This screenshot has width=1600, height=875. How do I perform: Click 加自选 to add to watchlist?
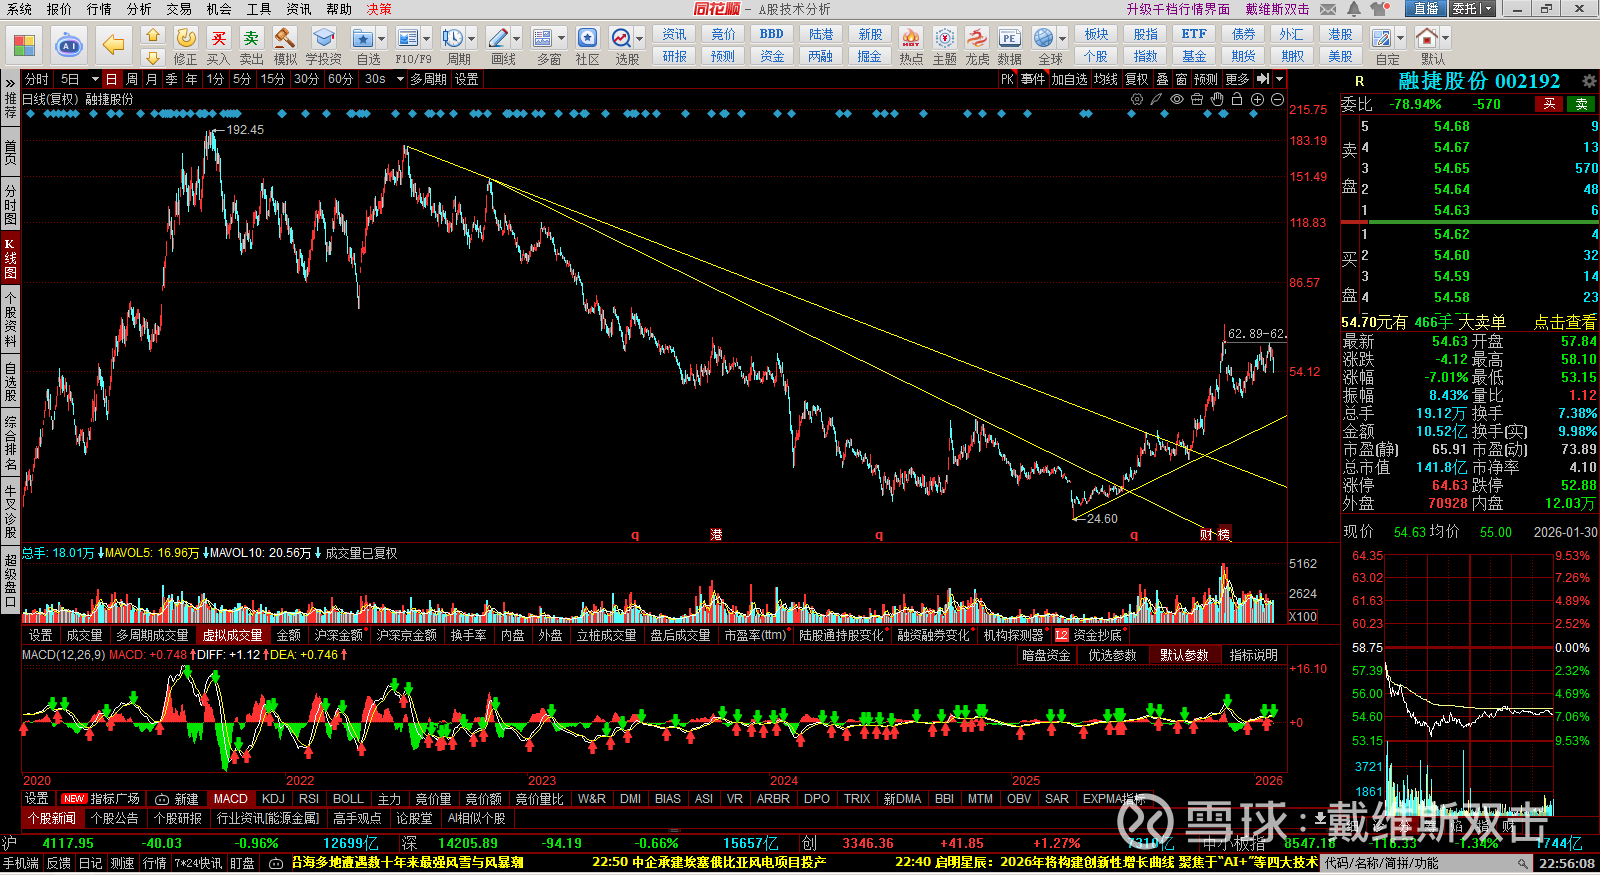coord(1069,79)
